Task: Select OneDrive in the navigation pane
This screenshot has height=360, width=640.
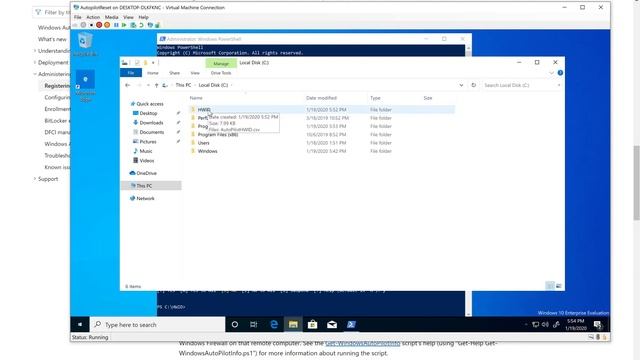Action: 146,173
